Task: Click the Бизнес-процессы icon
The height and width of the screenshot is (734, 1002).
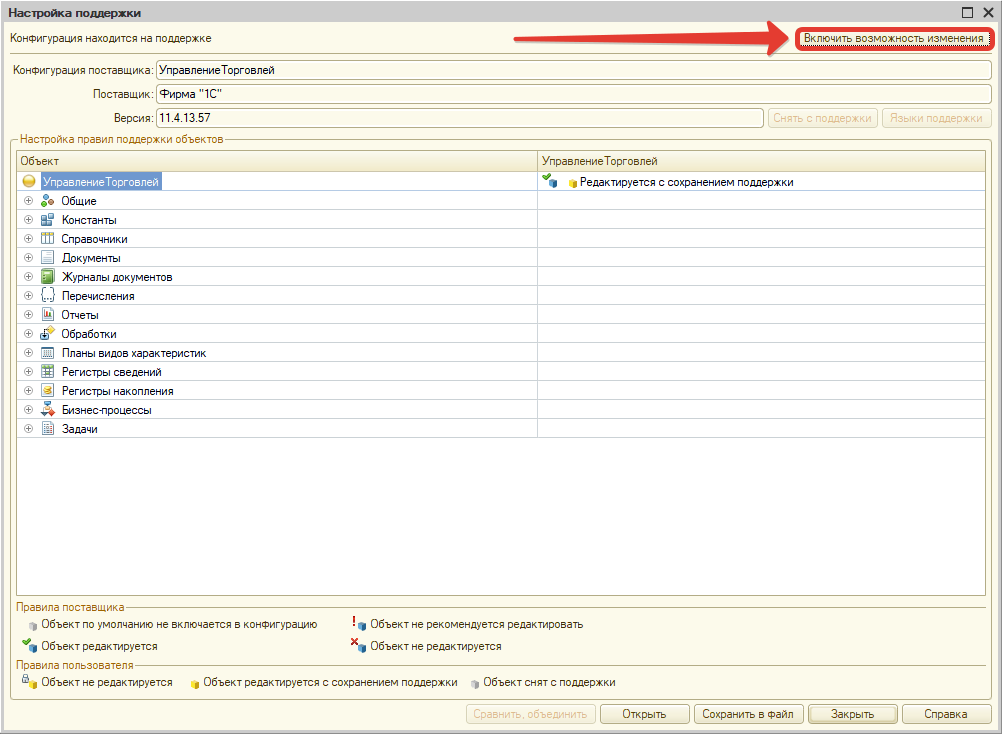Action: [47, 410]
